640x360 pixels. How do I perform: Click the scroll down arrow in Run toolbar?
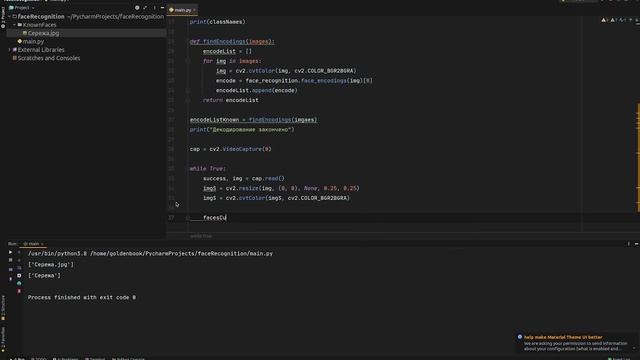tap(19, 260)
